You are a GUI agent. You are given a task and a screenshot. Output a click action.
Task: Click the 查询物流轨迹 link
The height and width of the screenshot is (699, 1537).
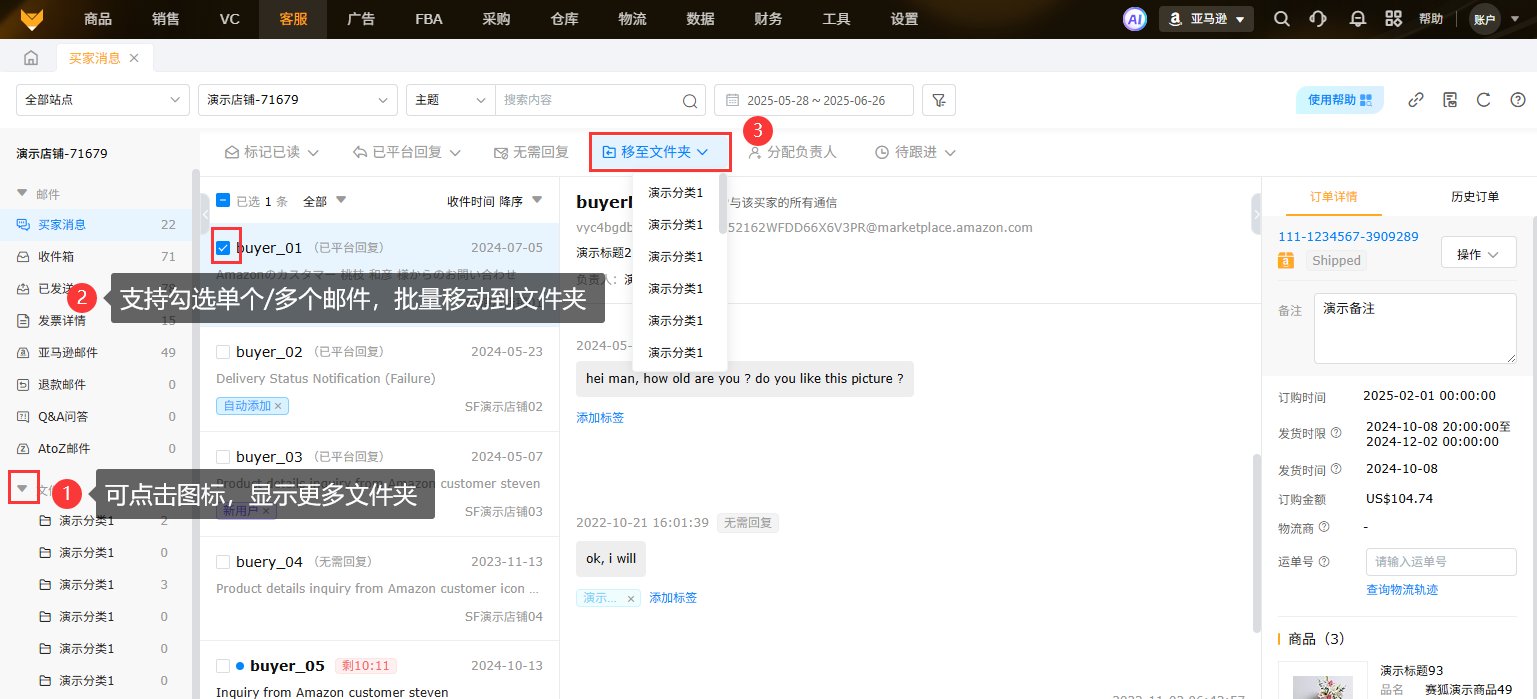[1402, 590]
